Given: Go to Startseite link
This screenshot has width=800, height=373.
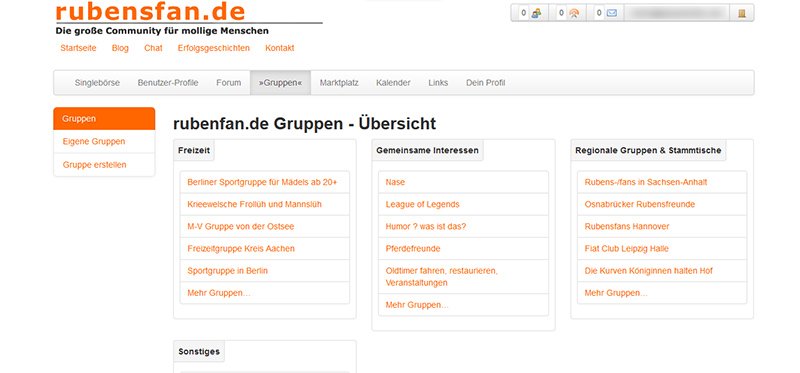Looking at the screenshot, I should click(x=78, y=48).
